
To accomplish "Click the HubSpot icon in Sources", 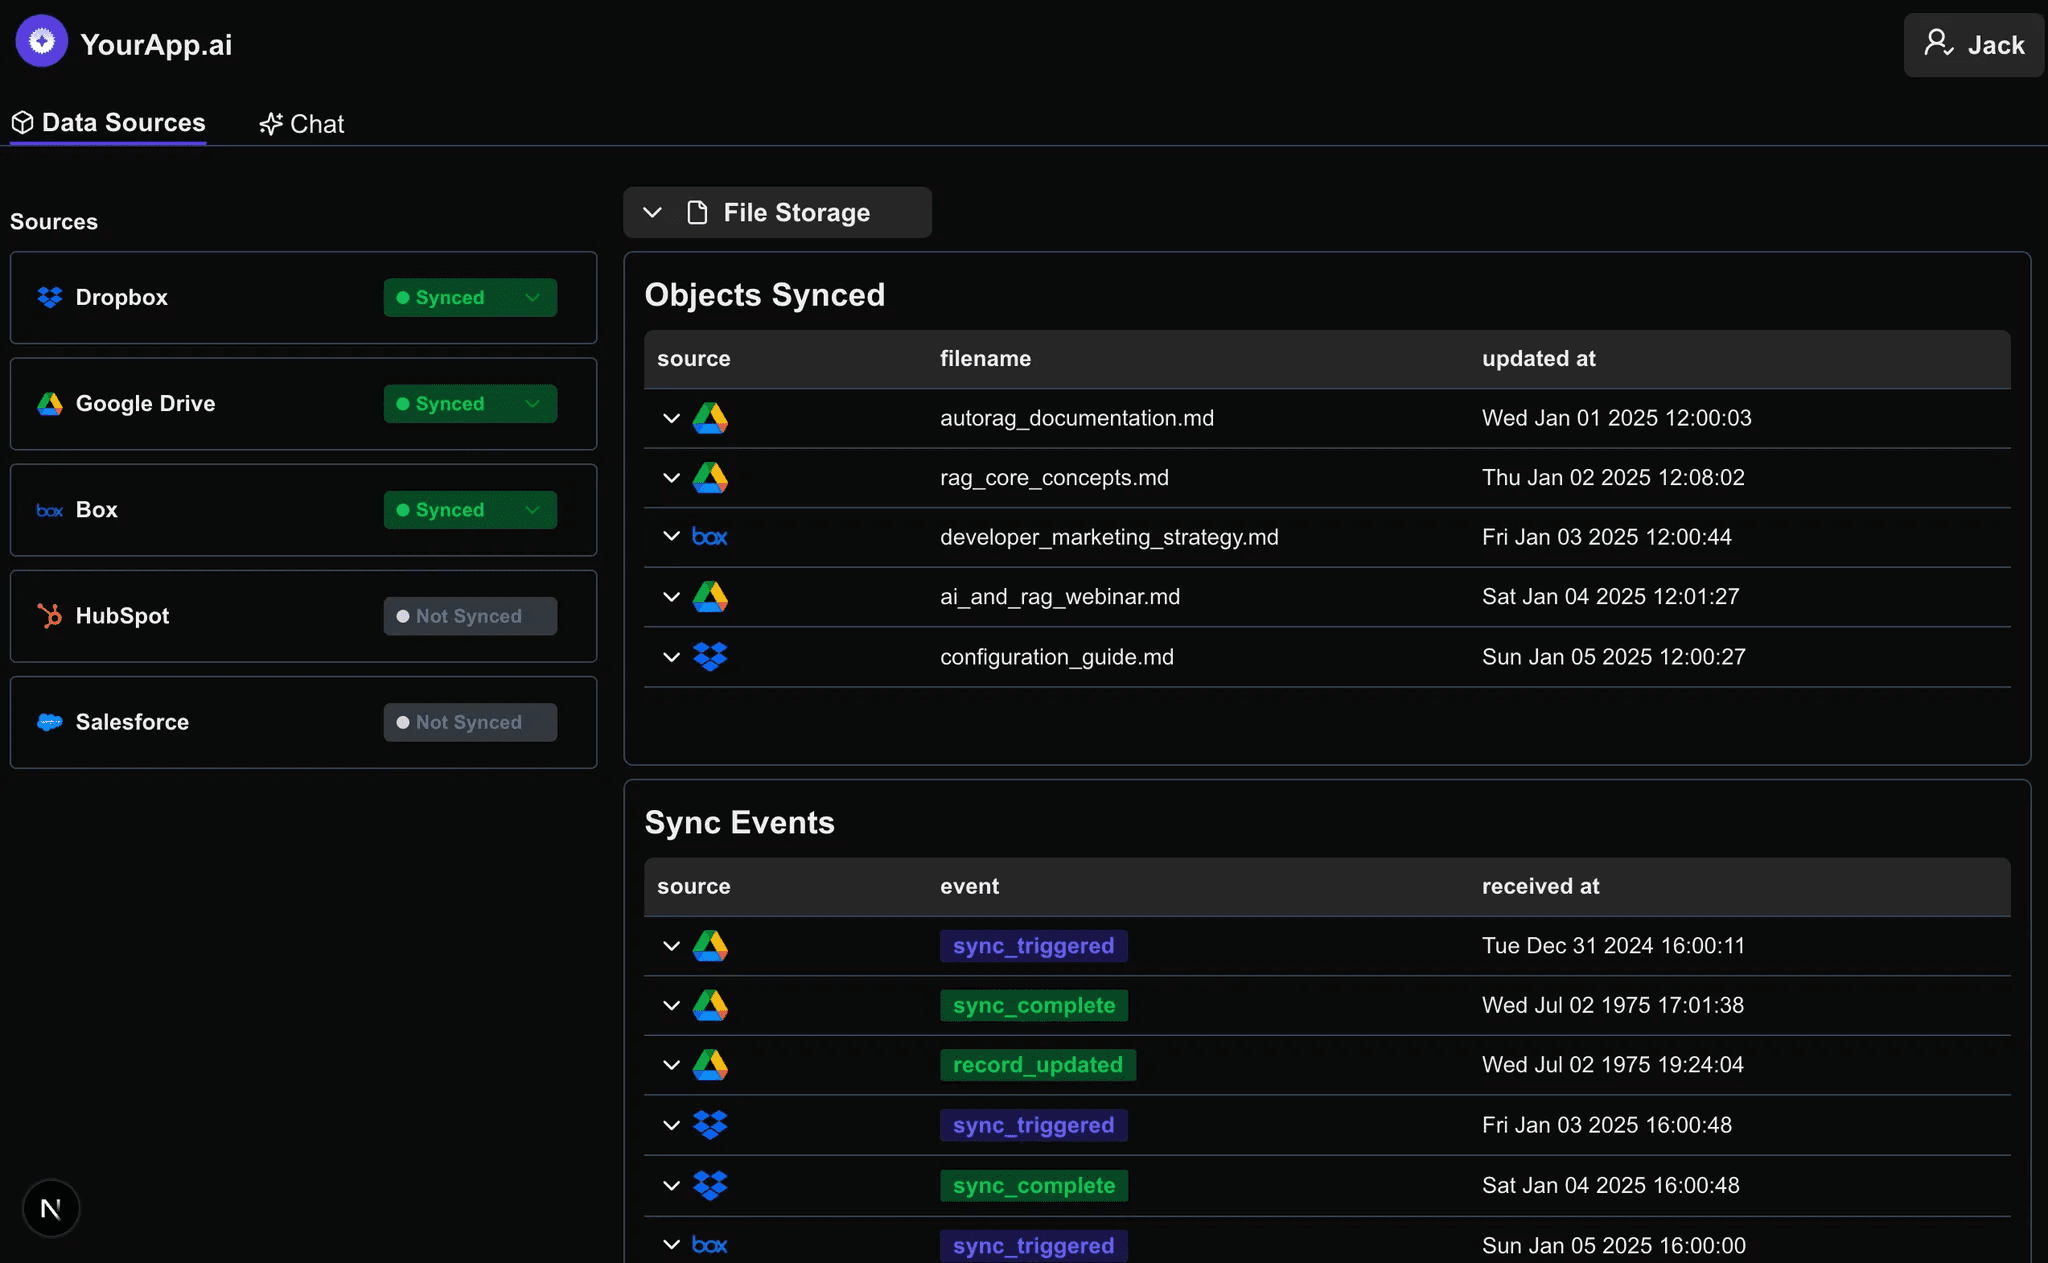I will coord(49,616).
